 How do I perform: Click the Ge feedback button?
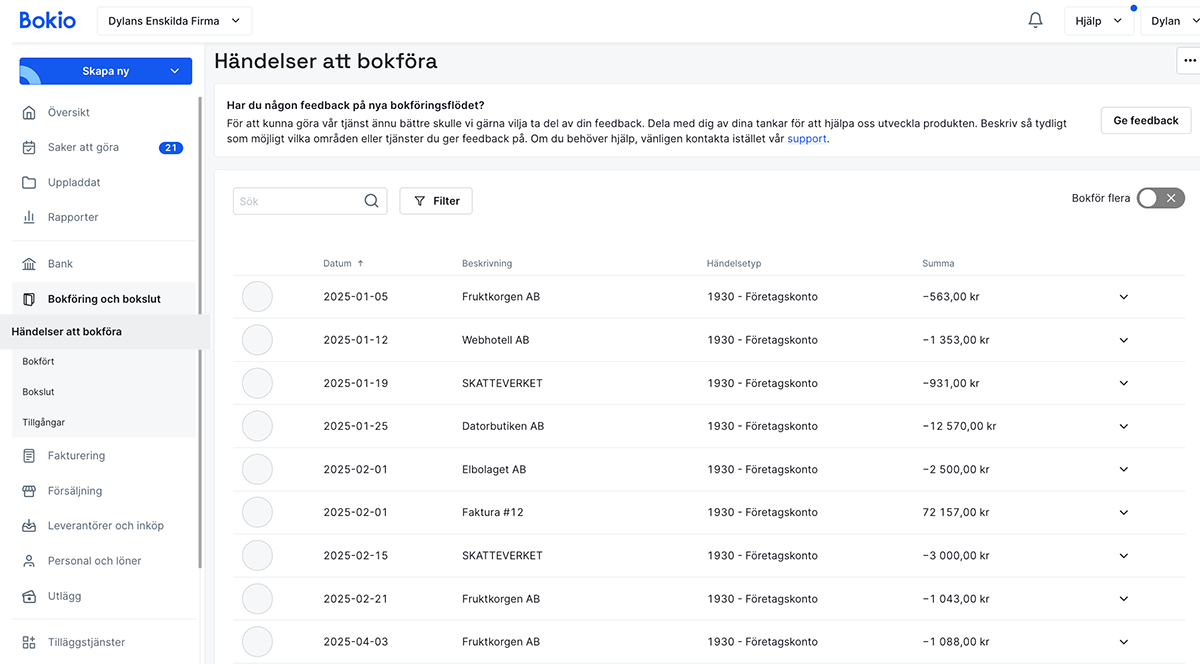pyautogui.click(x=1145, y=120)
